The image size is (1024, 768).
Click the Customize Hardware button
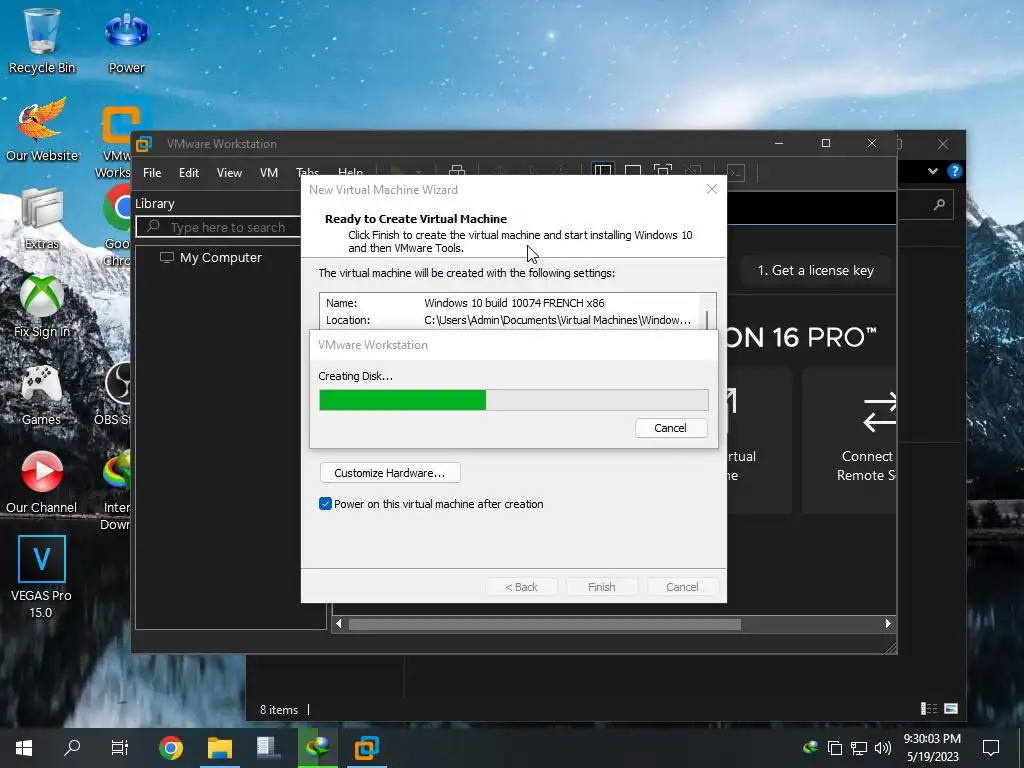click(390, 473)
